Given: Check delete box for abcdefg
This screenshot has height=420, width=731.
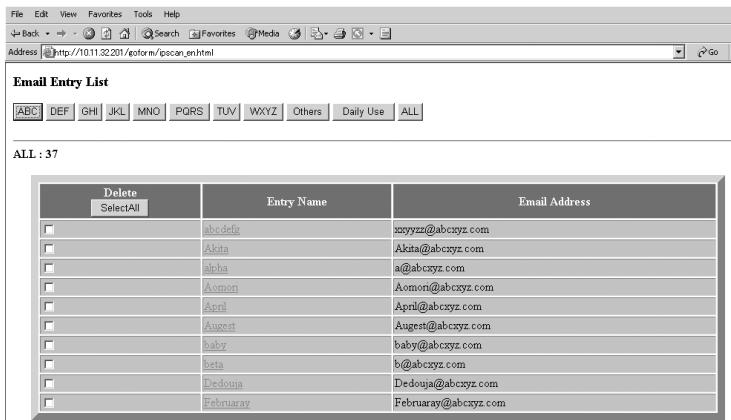Looking at the screenshot, I should [49, 229].
